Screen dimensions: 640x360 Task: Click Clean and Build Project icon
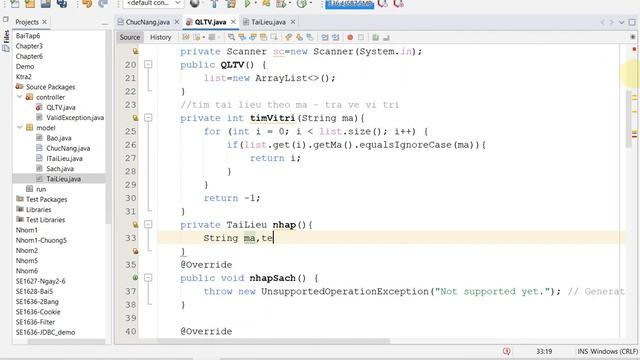(x=231, y=4)
